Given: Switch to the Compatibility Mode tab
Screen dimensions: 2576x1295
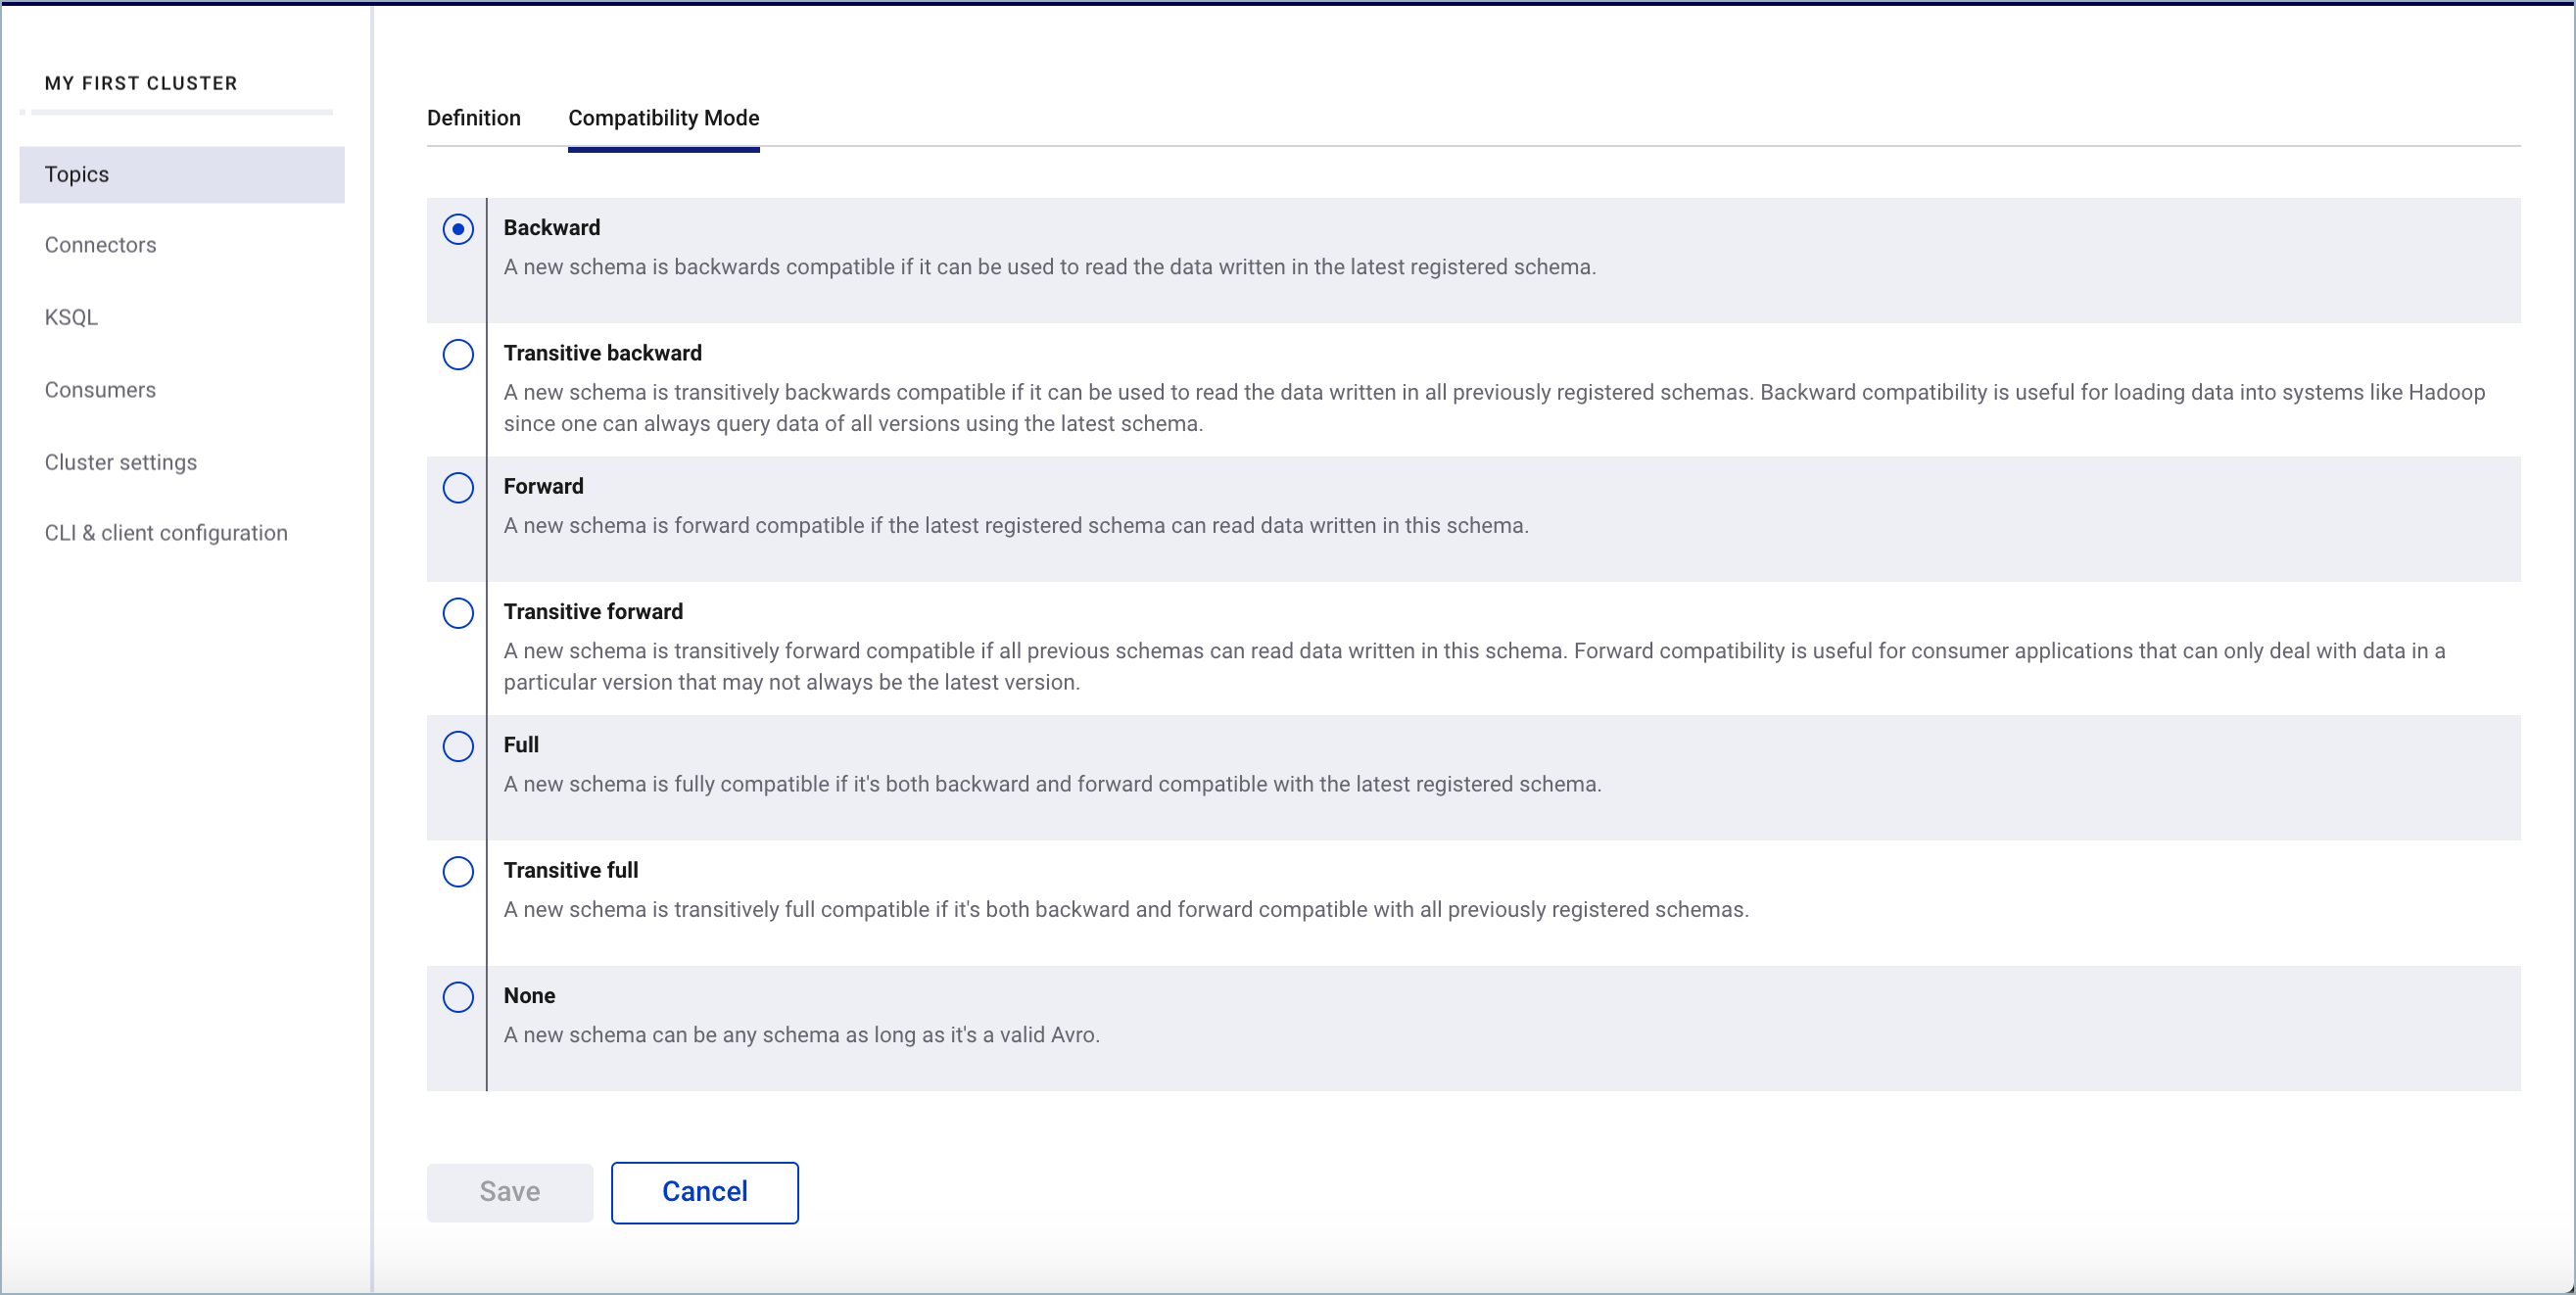Looking at the screenshot, I should [x=662, y=118].
